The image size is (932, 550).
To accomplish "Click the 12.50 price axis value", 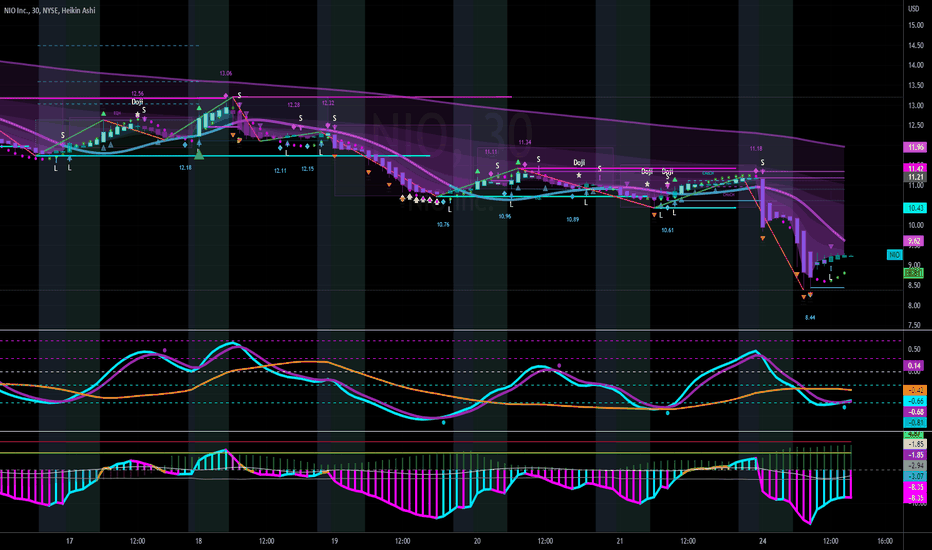I will 916,125.
